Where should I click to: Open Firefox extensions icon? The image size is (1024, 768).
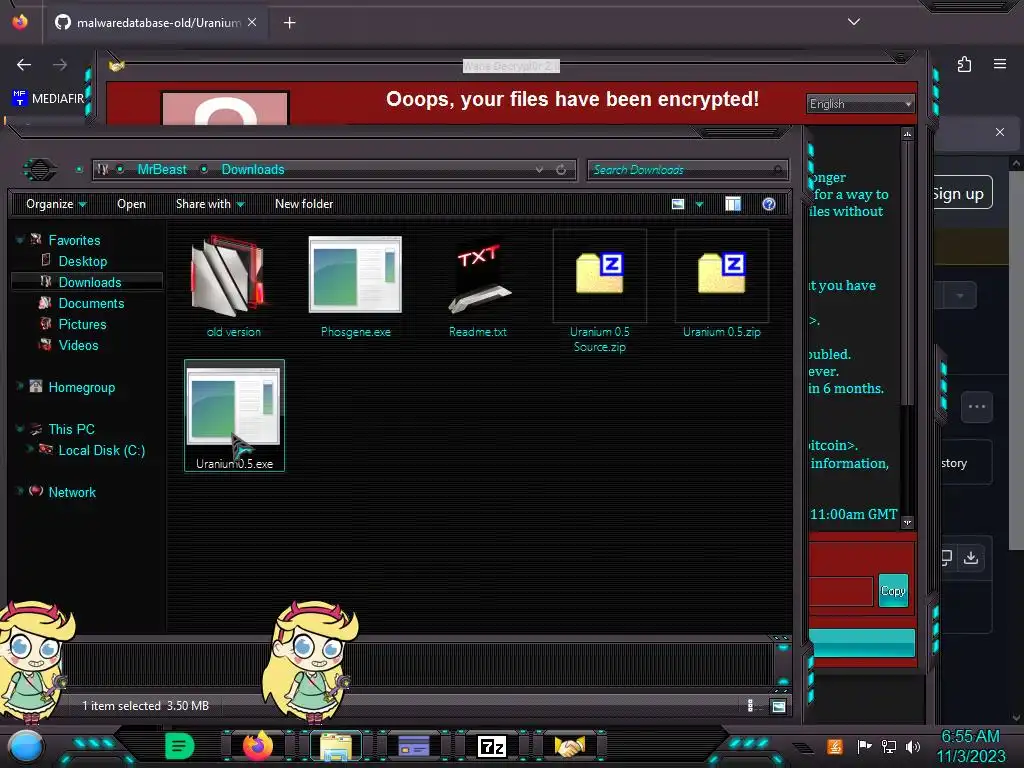[x=964, y=65]
